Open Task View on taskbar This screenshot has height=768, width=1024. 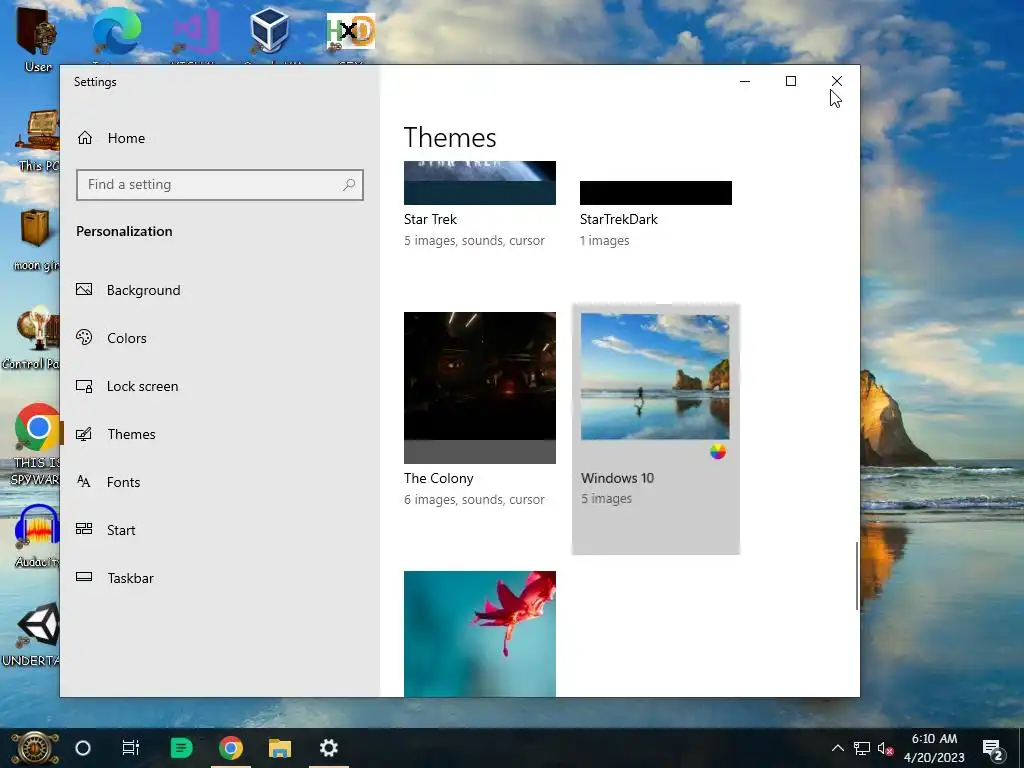click(131, 748)
